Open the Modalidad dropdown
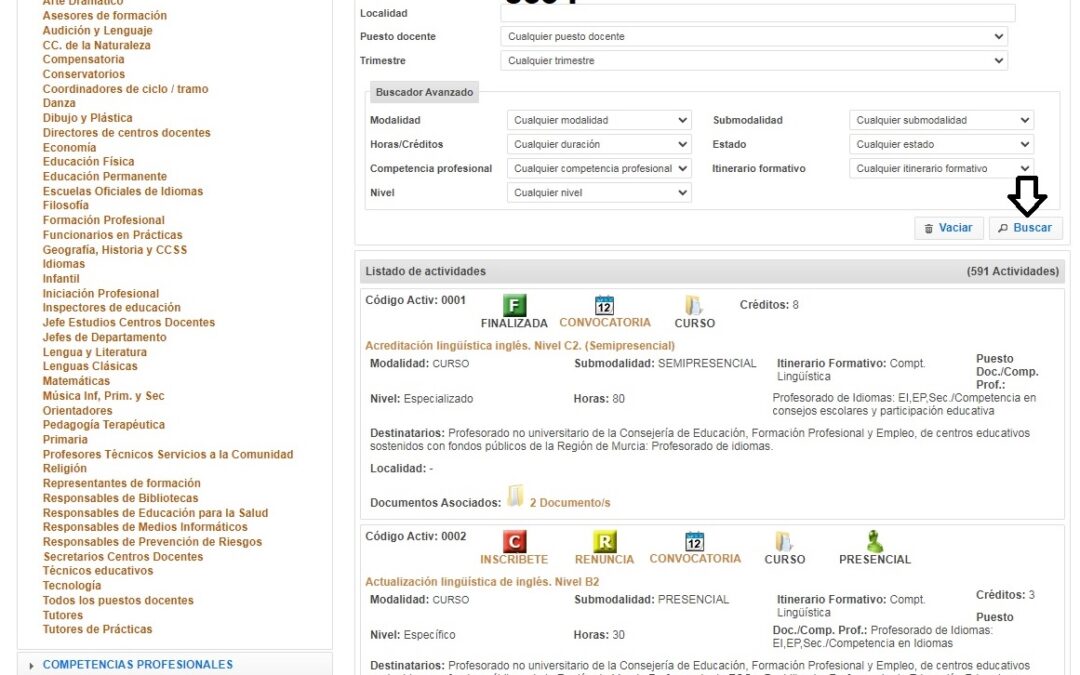The image size is (1080, 675). (x=599, y=120)
